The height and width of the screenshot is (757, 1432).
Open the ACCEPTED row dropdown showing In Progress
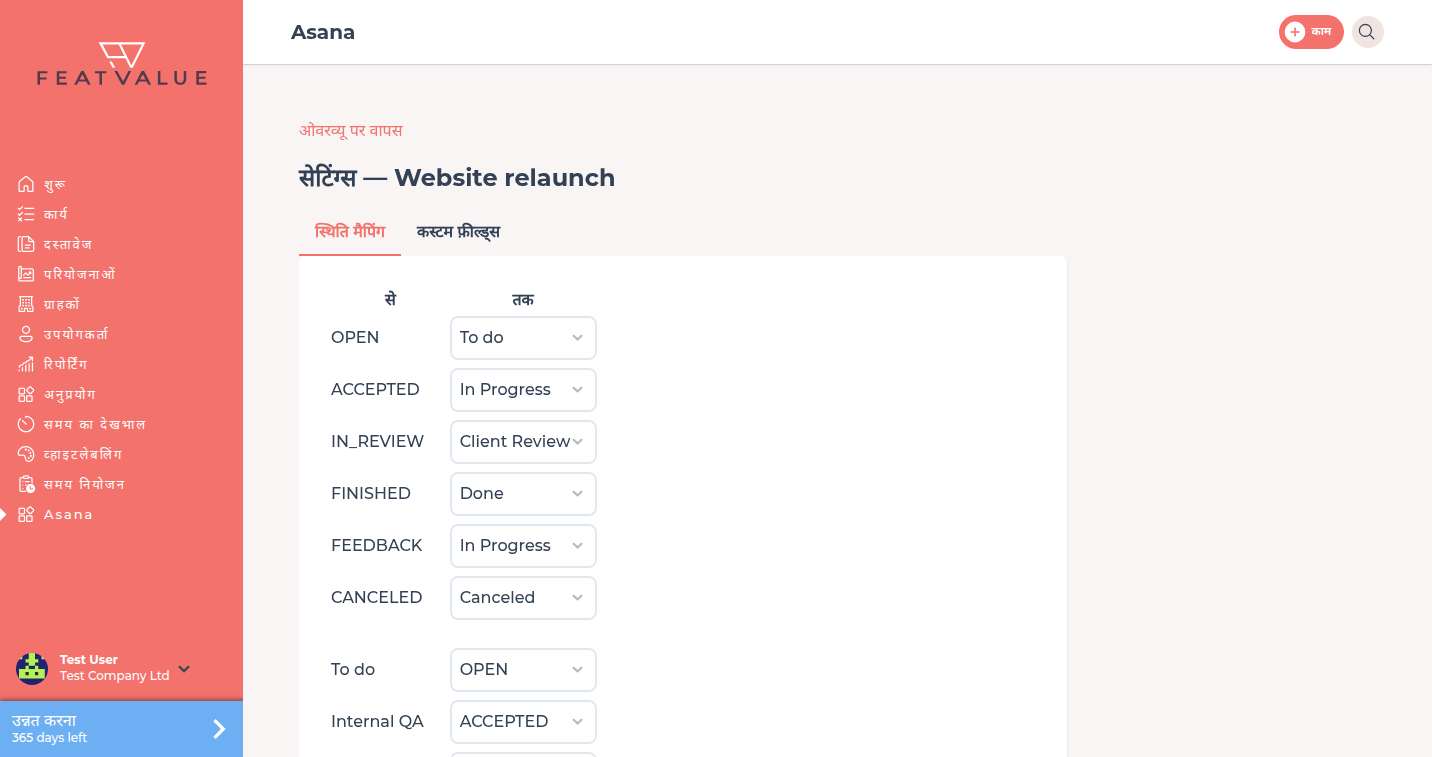[523, 390]
